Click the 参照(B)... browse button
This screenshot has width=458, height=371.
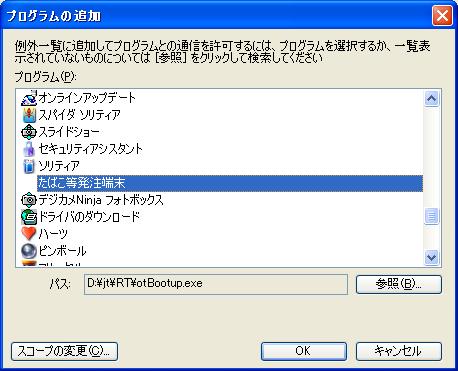pos(399,284)
